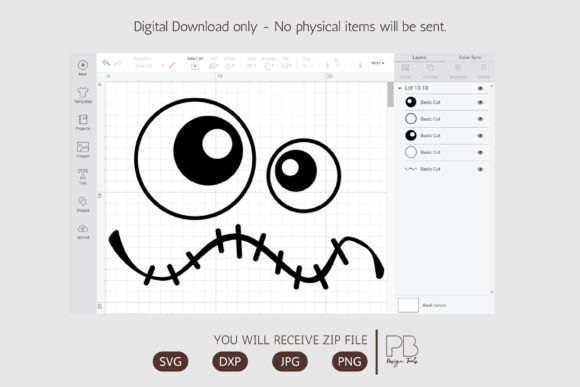The width and height of the screenshot is (580, 387).
Task: Click the New project icon
Action: point(82,65)
